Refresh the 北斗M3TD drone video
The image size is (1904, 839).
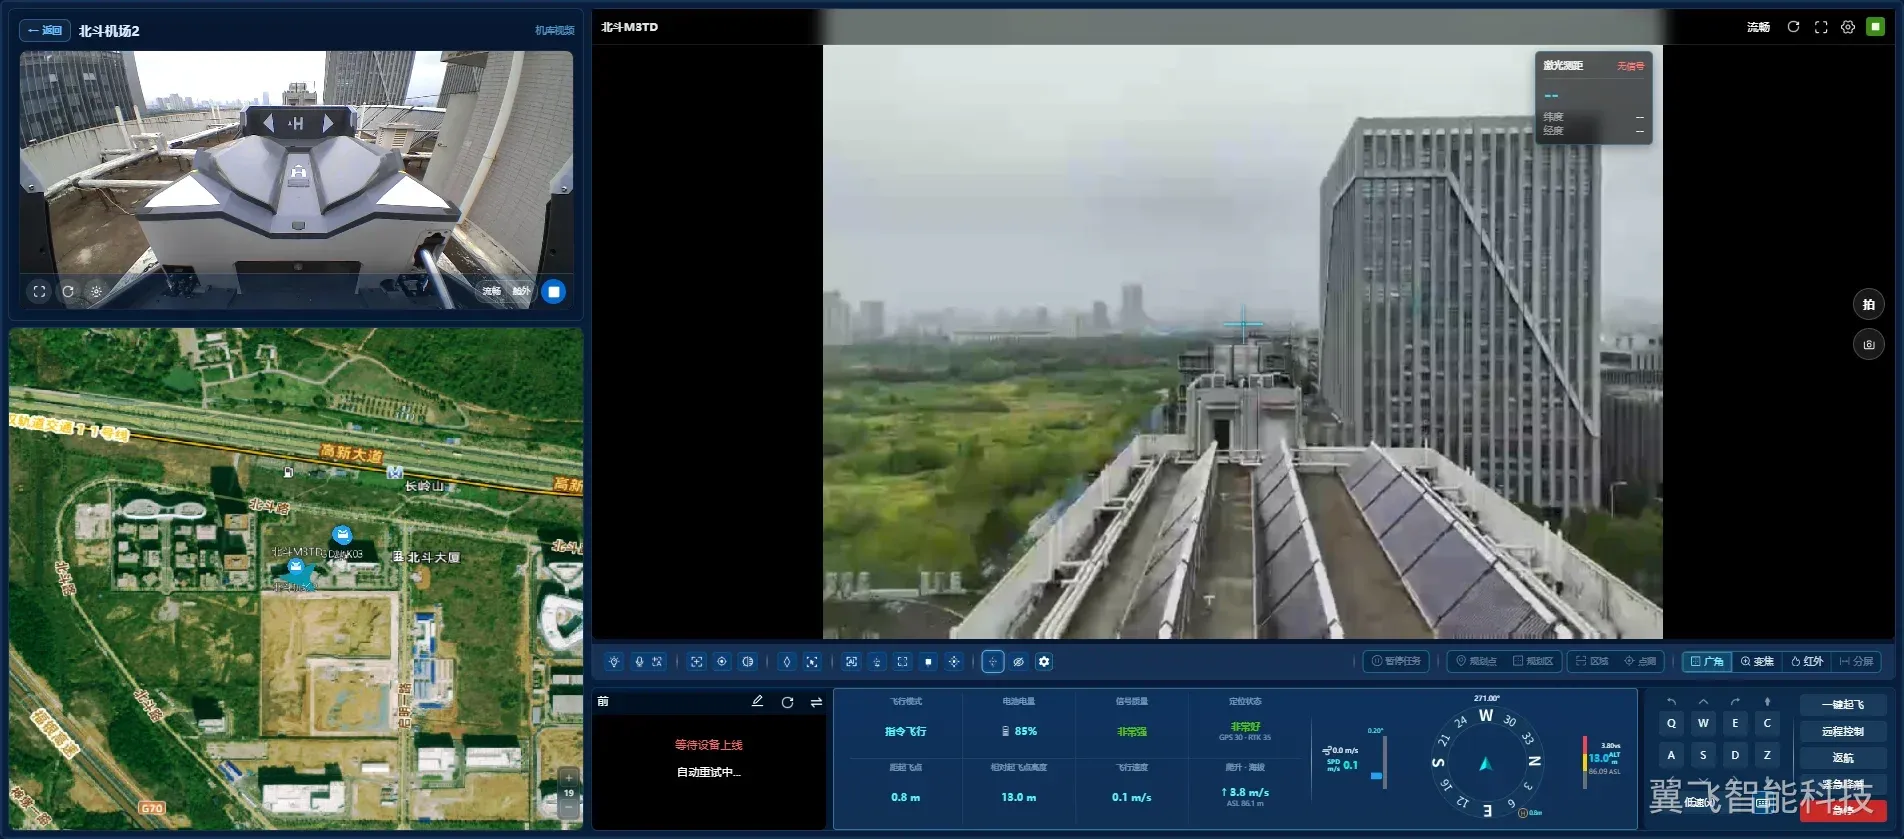pyautogui.click(x=1793, y=27)
